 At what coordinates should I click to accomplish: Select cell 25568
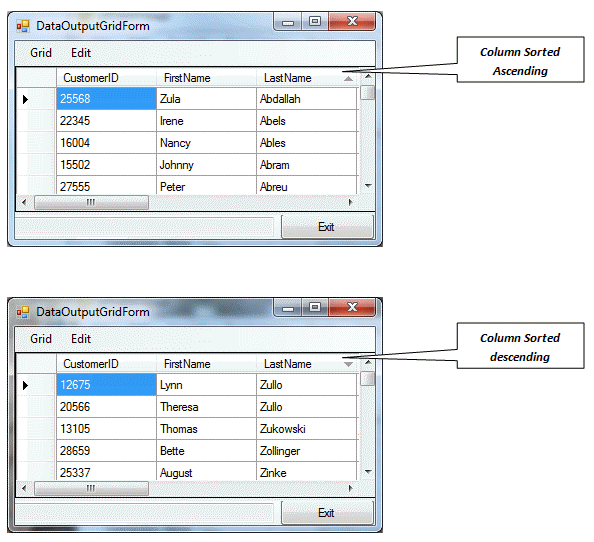[106, 99]
